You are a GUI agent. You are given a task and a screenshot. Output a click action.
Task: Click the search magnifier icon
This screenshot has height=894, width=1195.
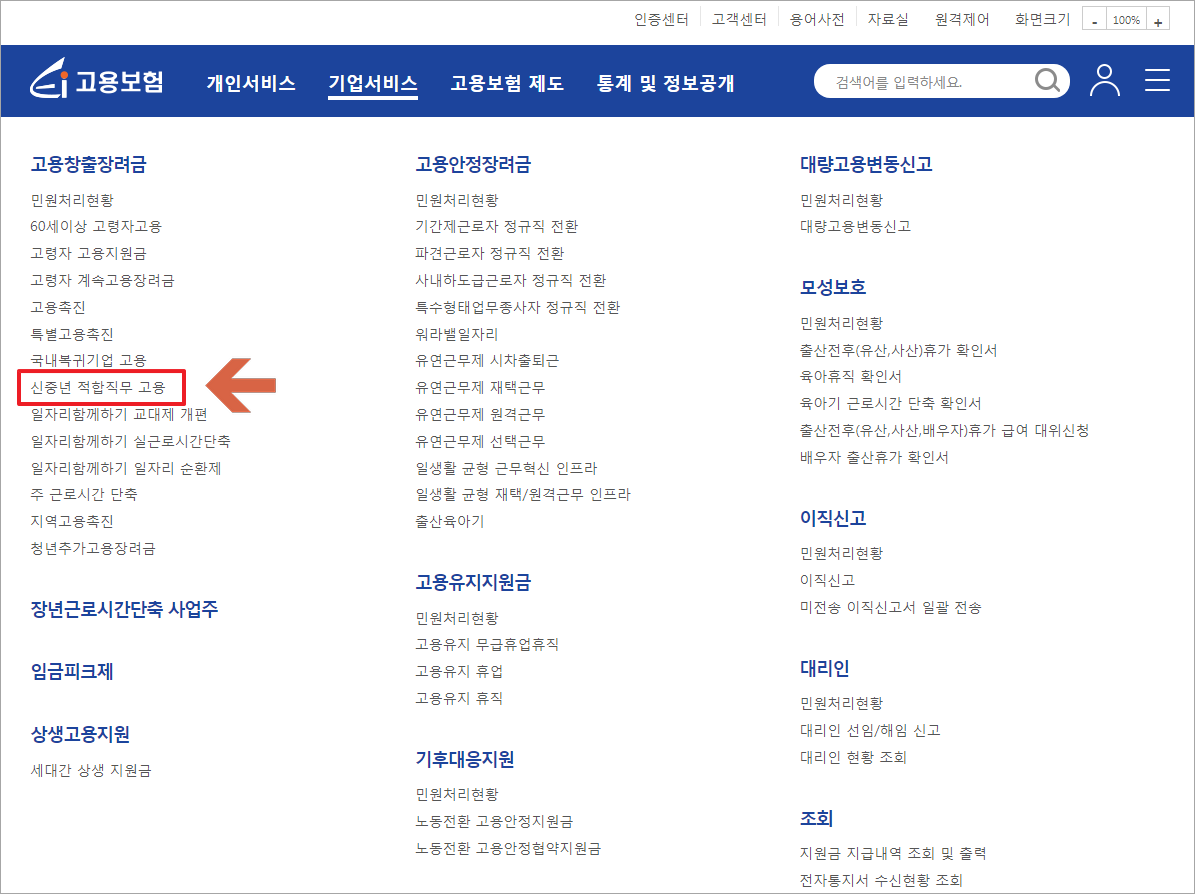click(1047, 81)
